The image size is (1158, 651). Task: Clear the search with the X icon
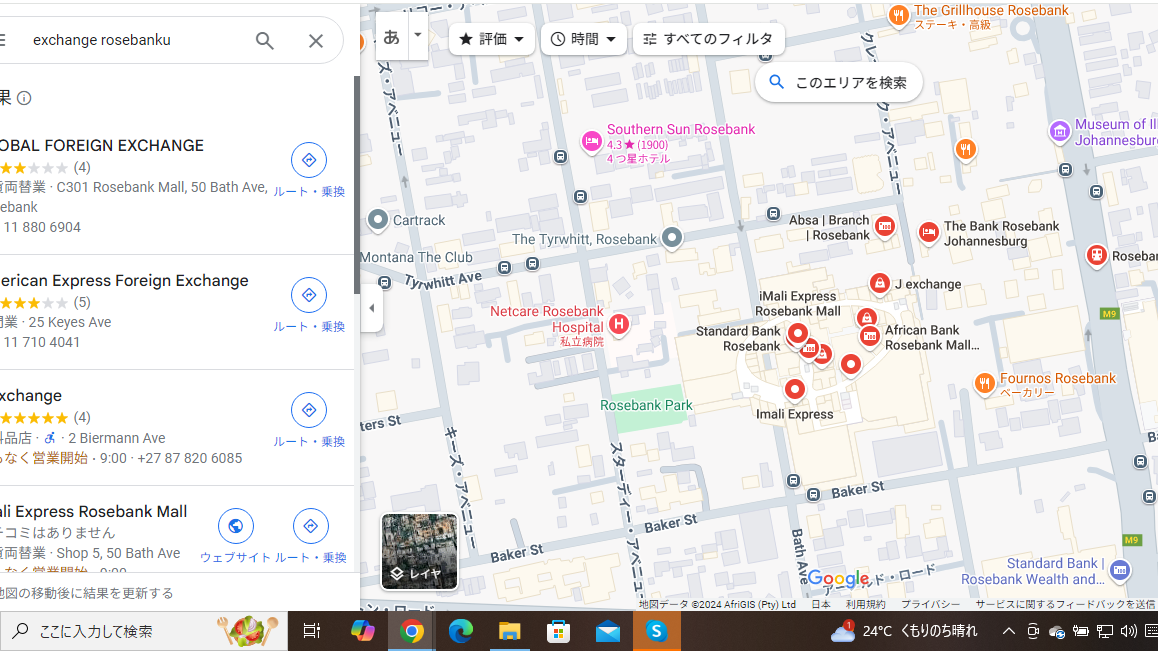(x=316, y=41)
